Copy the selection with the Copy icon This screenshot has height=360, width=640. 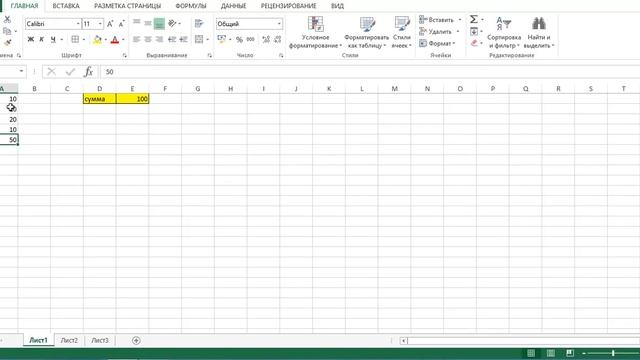point(7,31)
